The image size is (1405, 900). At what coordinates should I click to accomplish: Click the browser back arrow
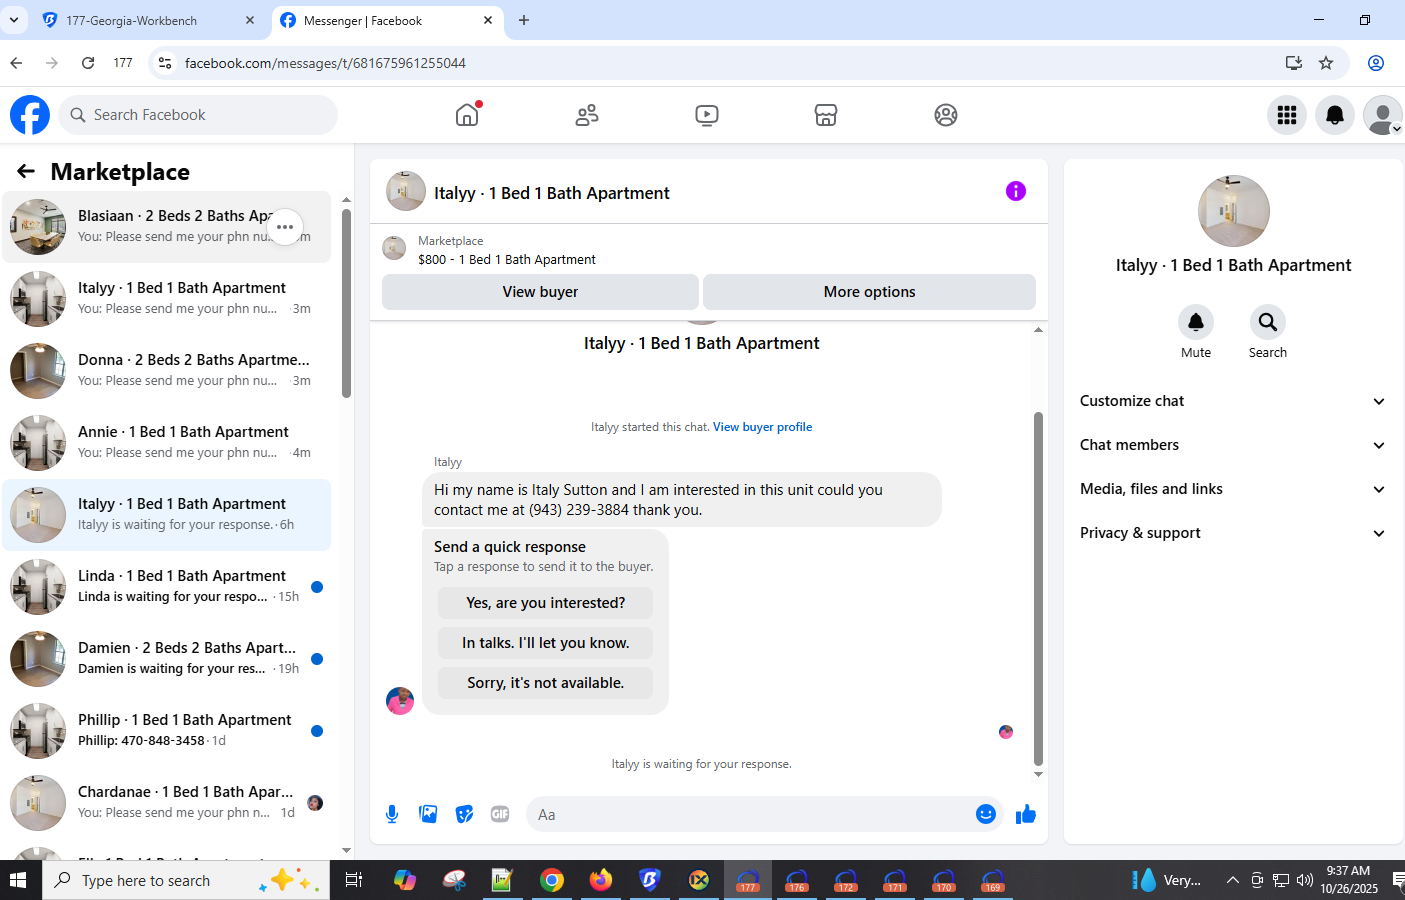point(16,63)
